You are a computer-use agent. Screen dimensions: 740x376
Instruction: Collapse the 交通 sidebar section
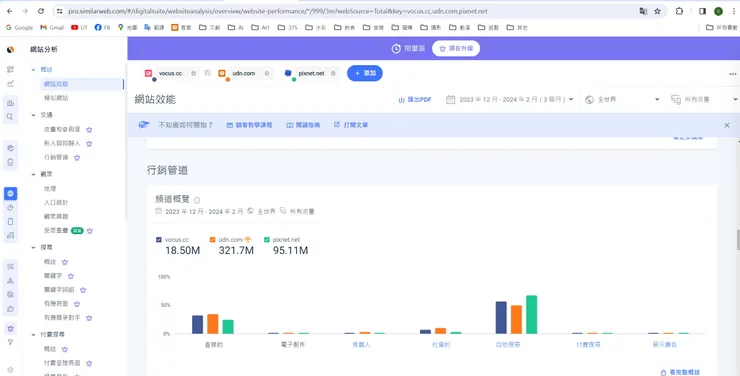(34, 115)
